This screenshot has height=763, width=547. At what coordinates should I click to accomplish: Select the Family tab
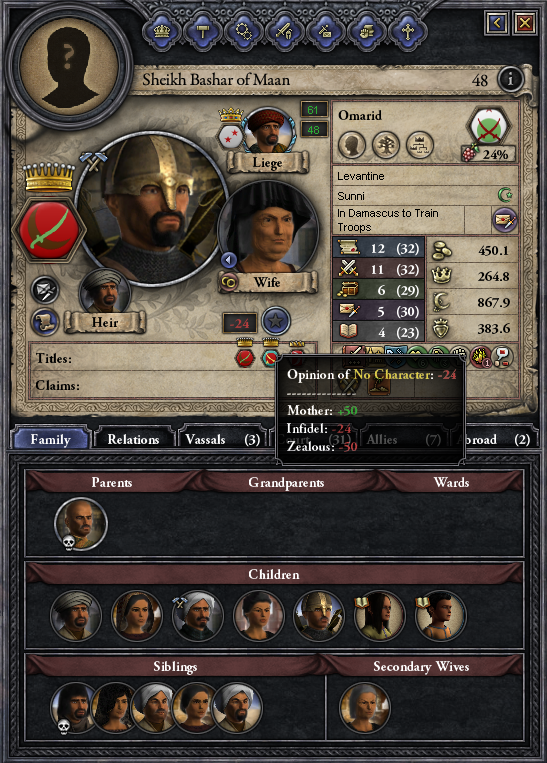(x=50, y=439)
